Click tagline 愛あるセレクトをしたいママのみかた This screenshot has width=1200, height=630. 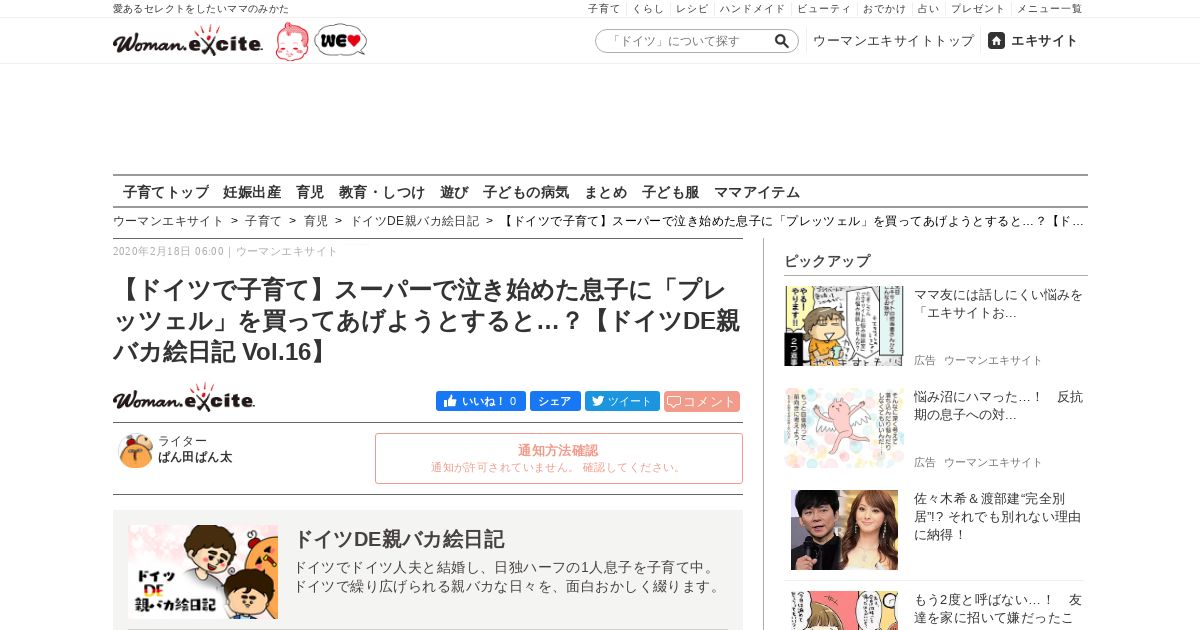[201, 8]
